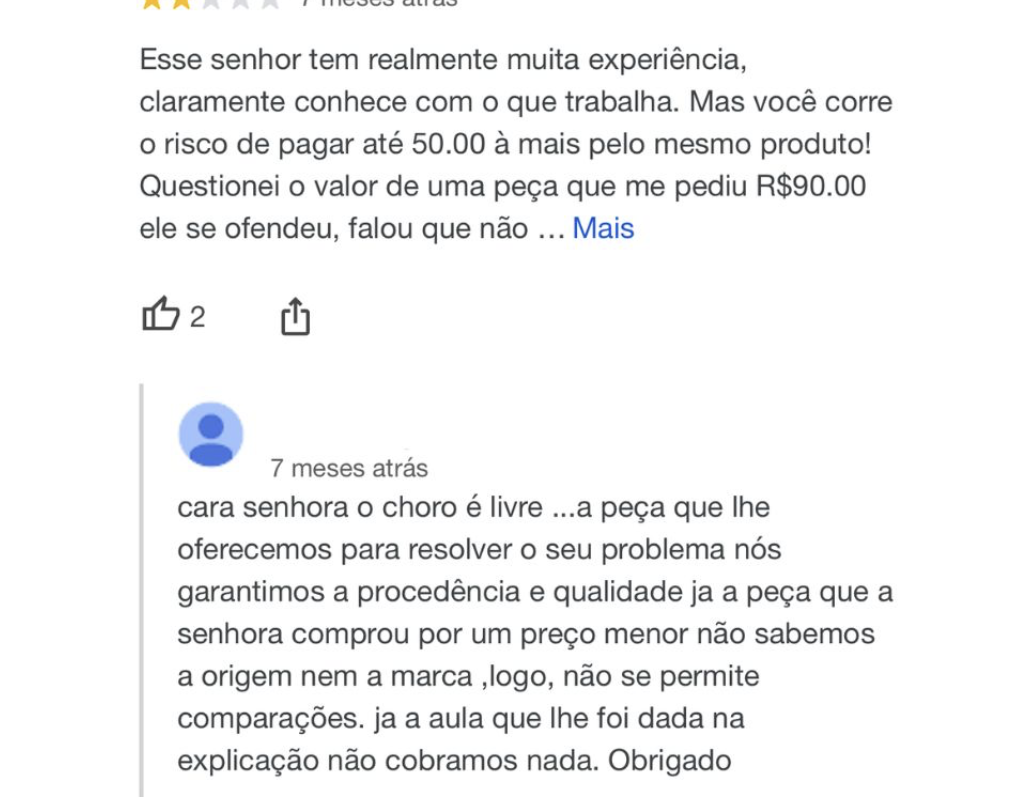This screenshot has width=1034, height=800.
Task: Click the second gold rating star
Action: [181, 3]
